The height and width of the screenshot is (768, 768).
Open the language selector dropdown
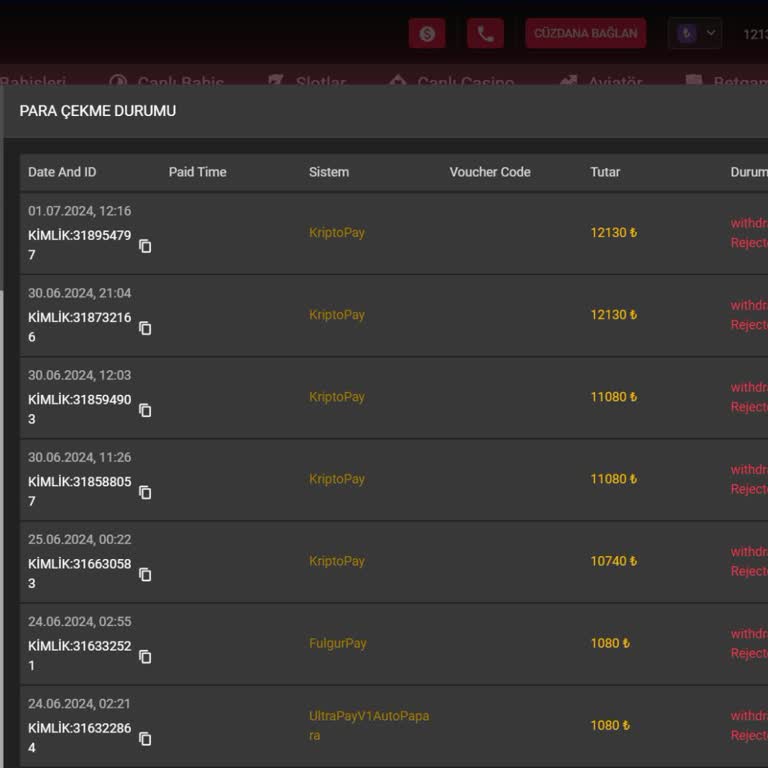click(695, 33)
